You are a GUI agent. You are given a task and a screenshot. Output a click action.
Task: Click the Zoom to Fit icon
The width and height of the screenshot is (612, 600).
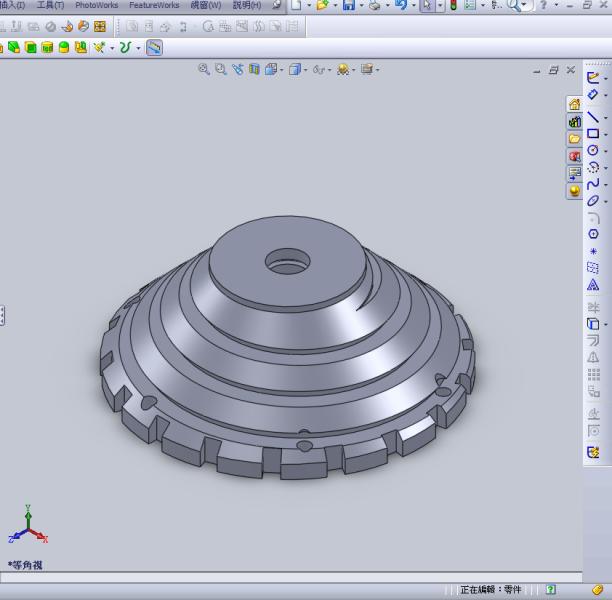tap(204, 69)
